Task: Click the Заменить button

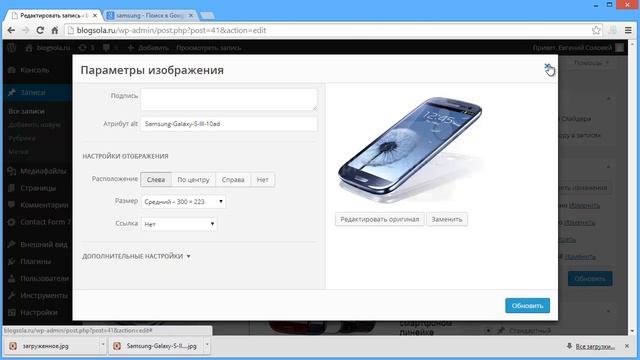Action: [x=447, y=219]
